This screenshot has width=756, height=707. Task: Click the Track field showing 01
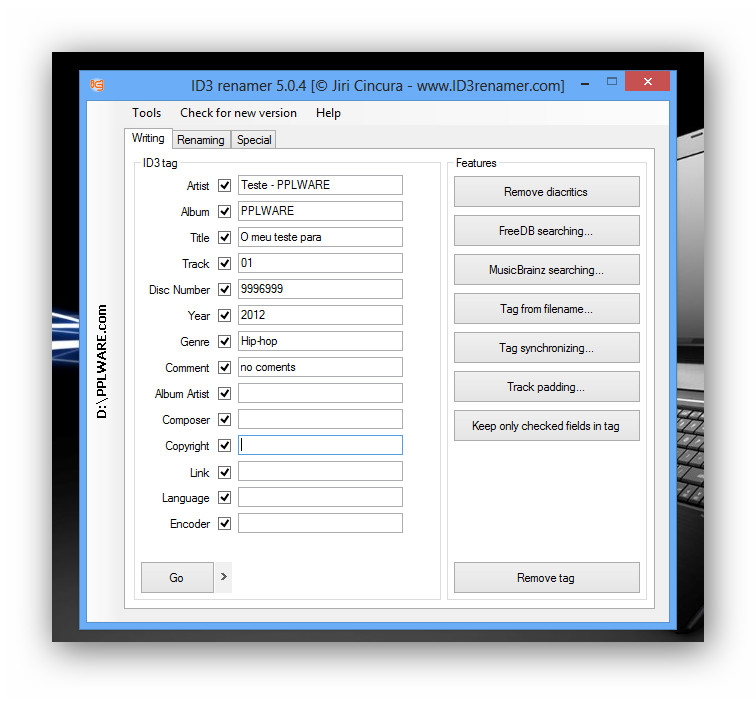tap(320, 263)
